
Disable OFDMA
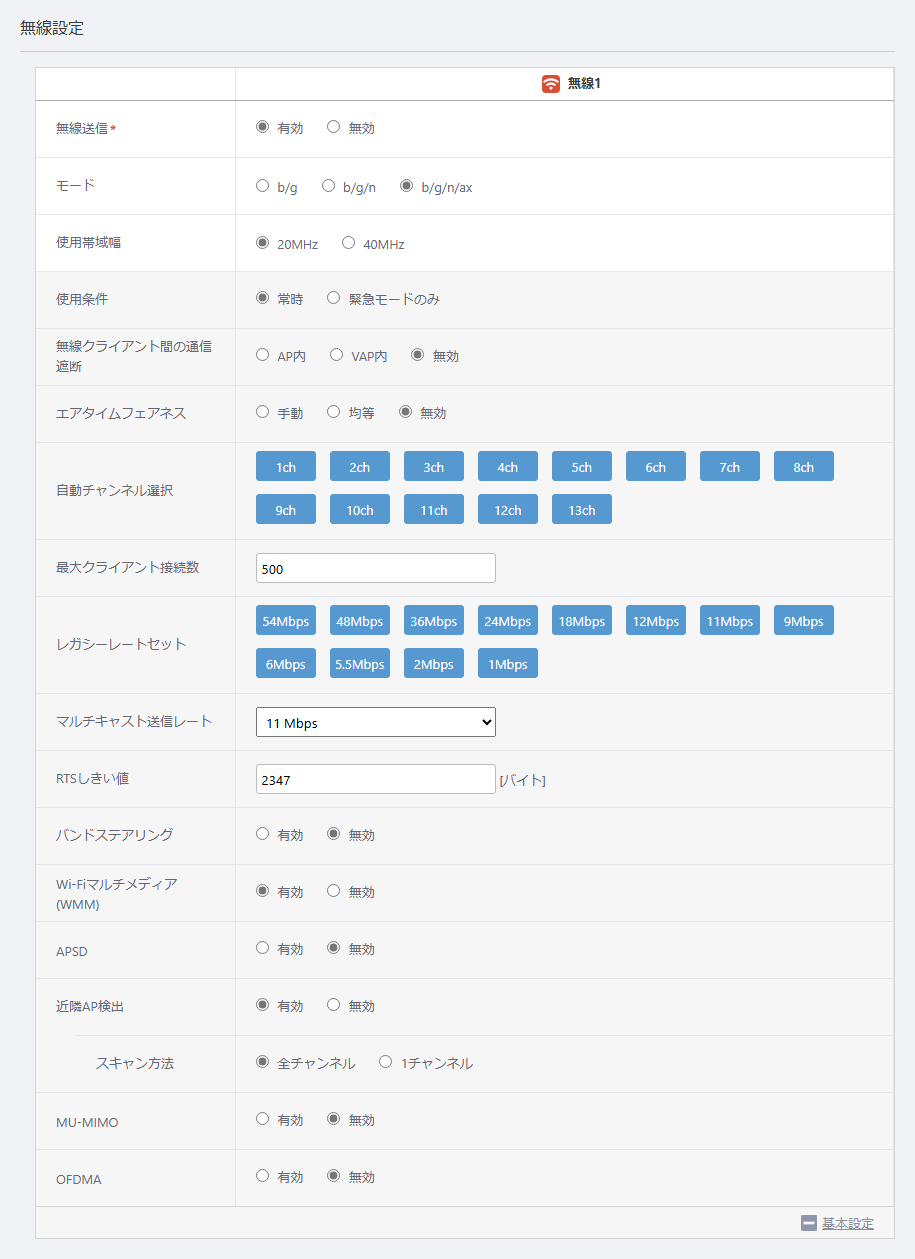(334, 1176)
